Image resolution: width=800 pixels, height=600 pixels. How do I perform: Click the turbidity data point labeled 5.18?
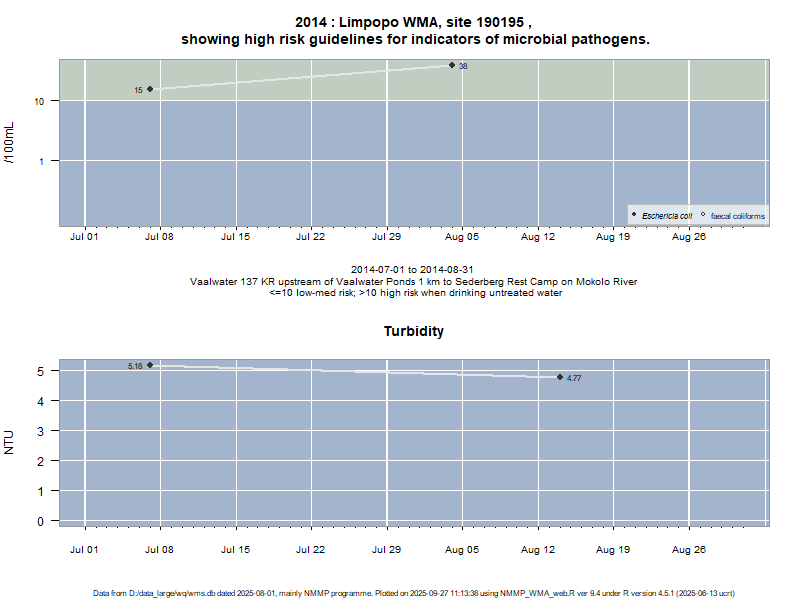pyautogui.click(x=150, y=365)
